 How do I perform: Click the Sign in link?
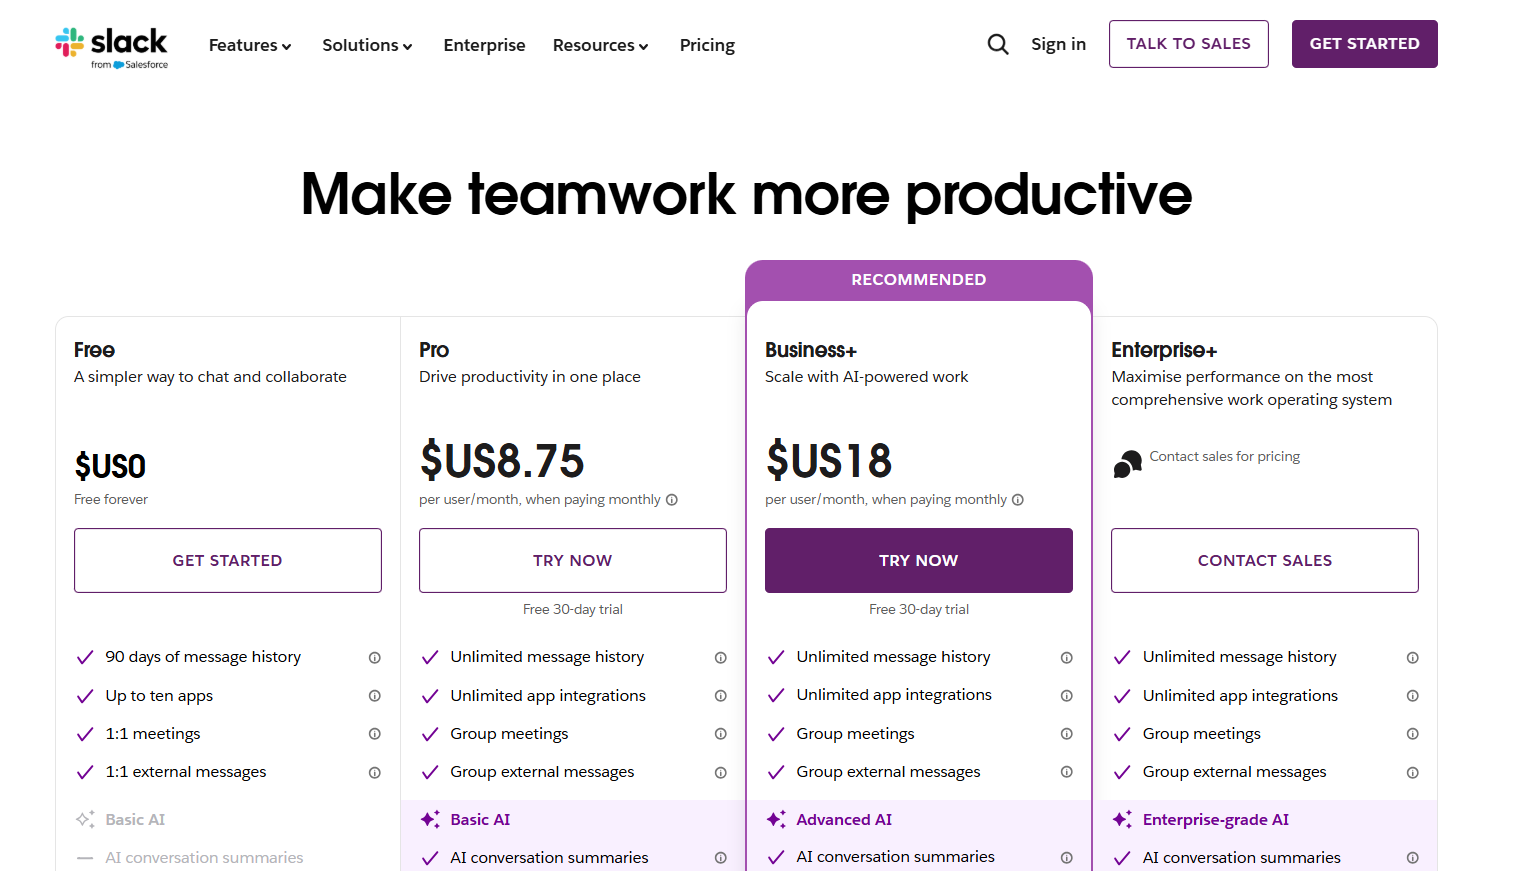tap(1058, 44)
